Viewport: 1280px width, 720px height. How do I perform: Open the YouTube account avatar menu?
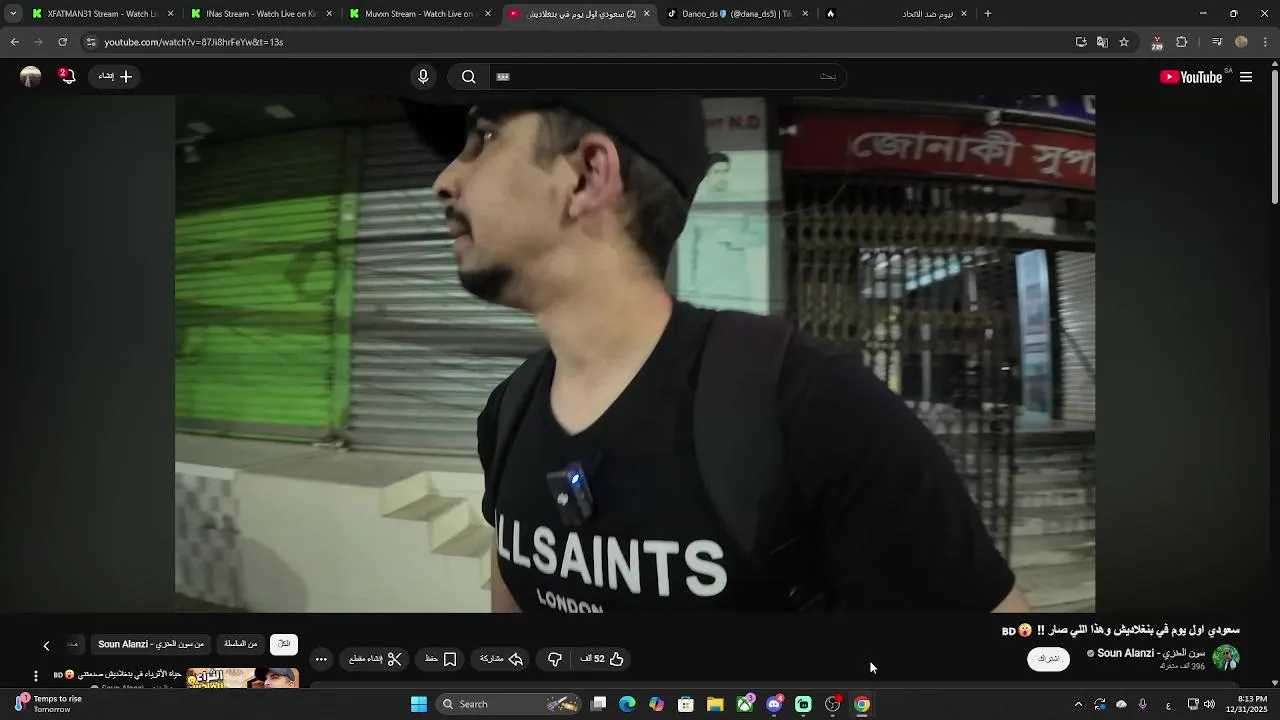point(31,76)
